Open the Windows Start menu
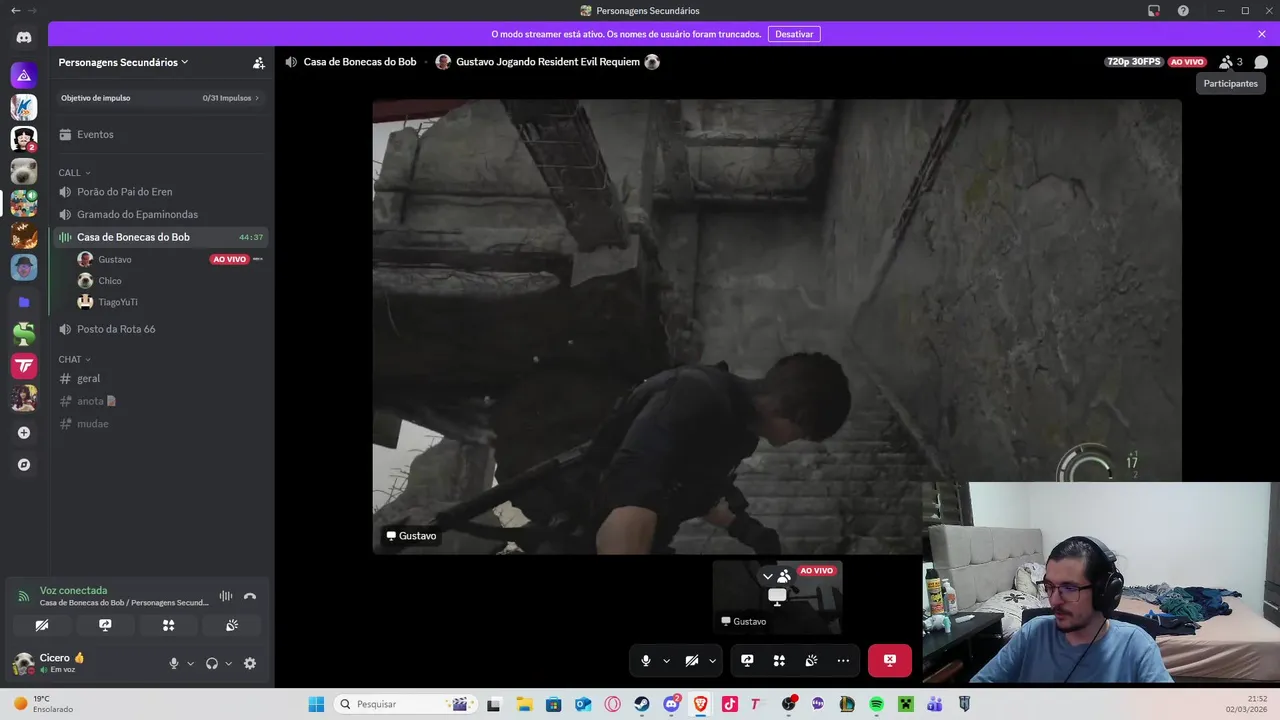This screenshot has height=720, width=1280. pyautogui.click(x=316, y=704)
